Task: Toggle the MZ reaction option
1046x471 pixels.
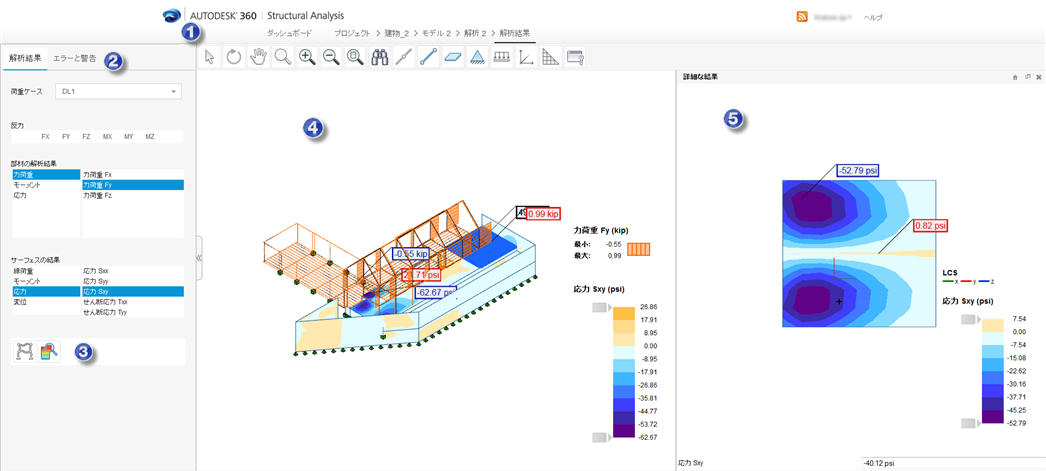Action: (149, 136)
